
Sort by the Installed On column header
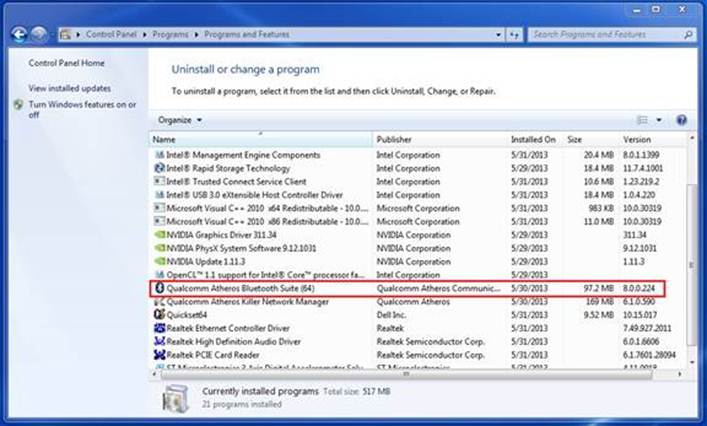[x=536, y=139]
